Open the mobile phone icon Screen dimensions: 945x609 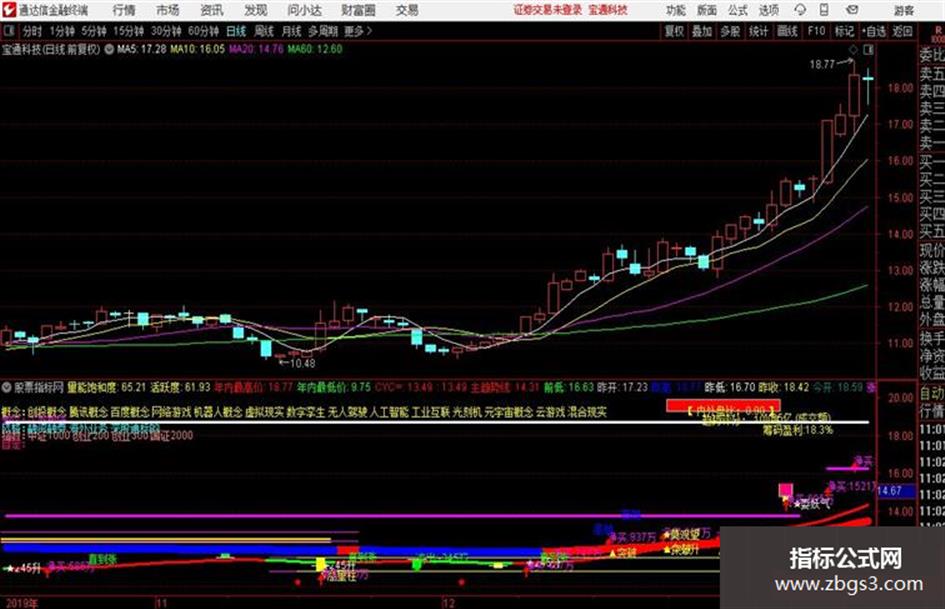[x=824, y=10]
